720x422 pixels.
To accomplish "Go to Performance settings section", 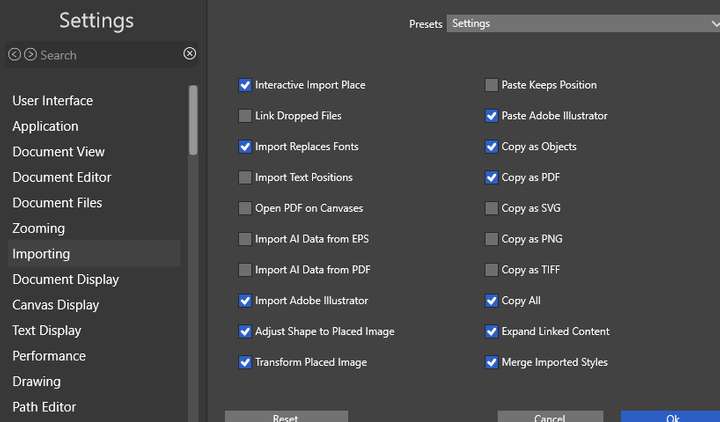I will coord(49,356).
